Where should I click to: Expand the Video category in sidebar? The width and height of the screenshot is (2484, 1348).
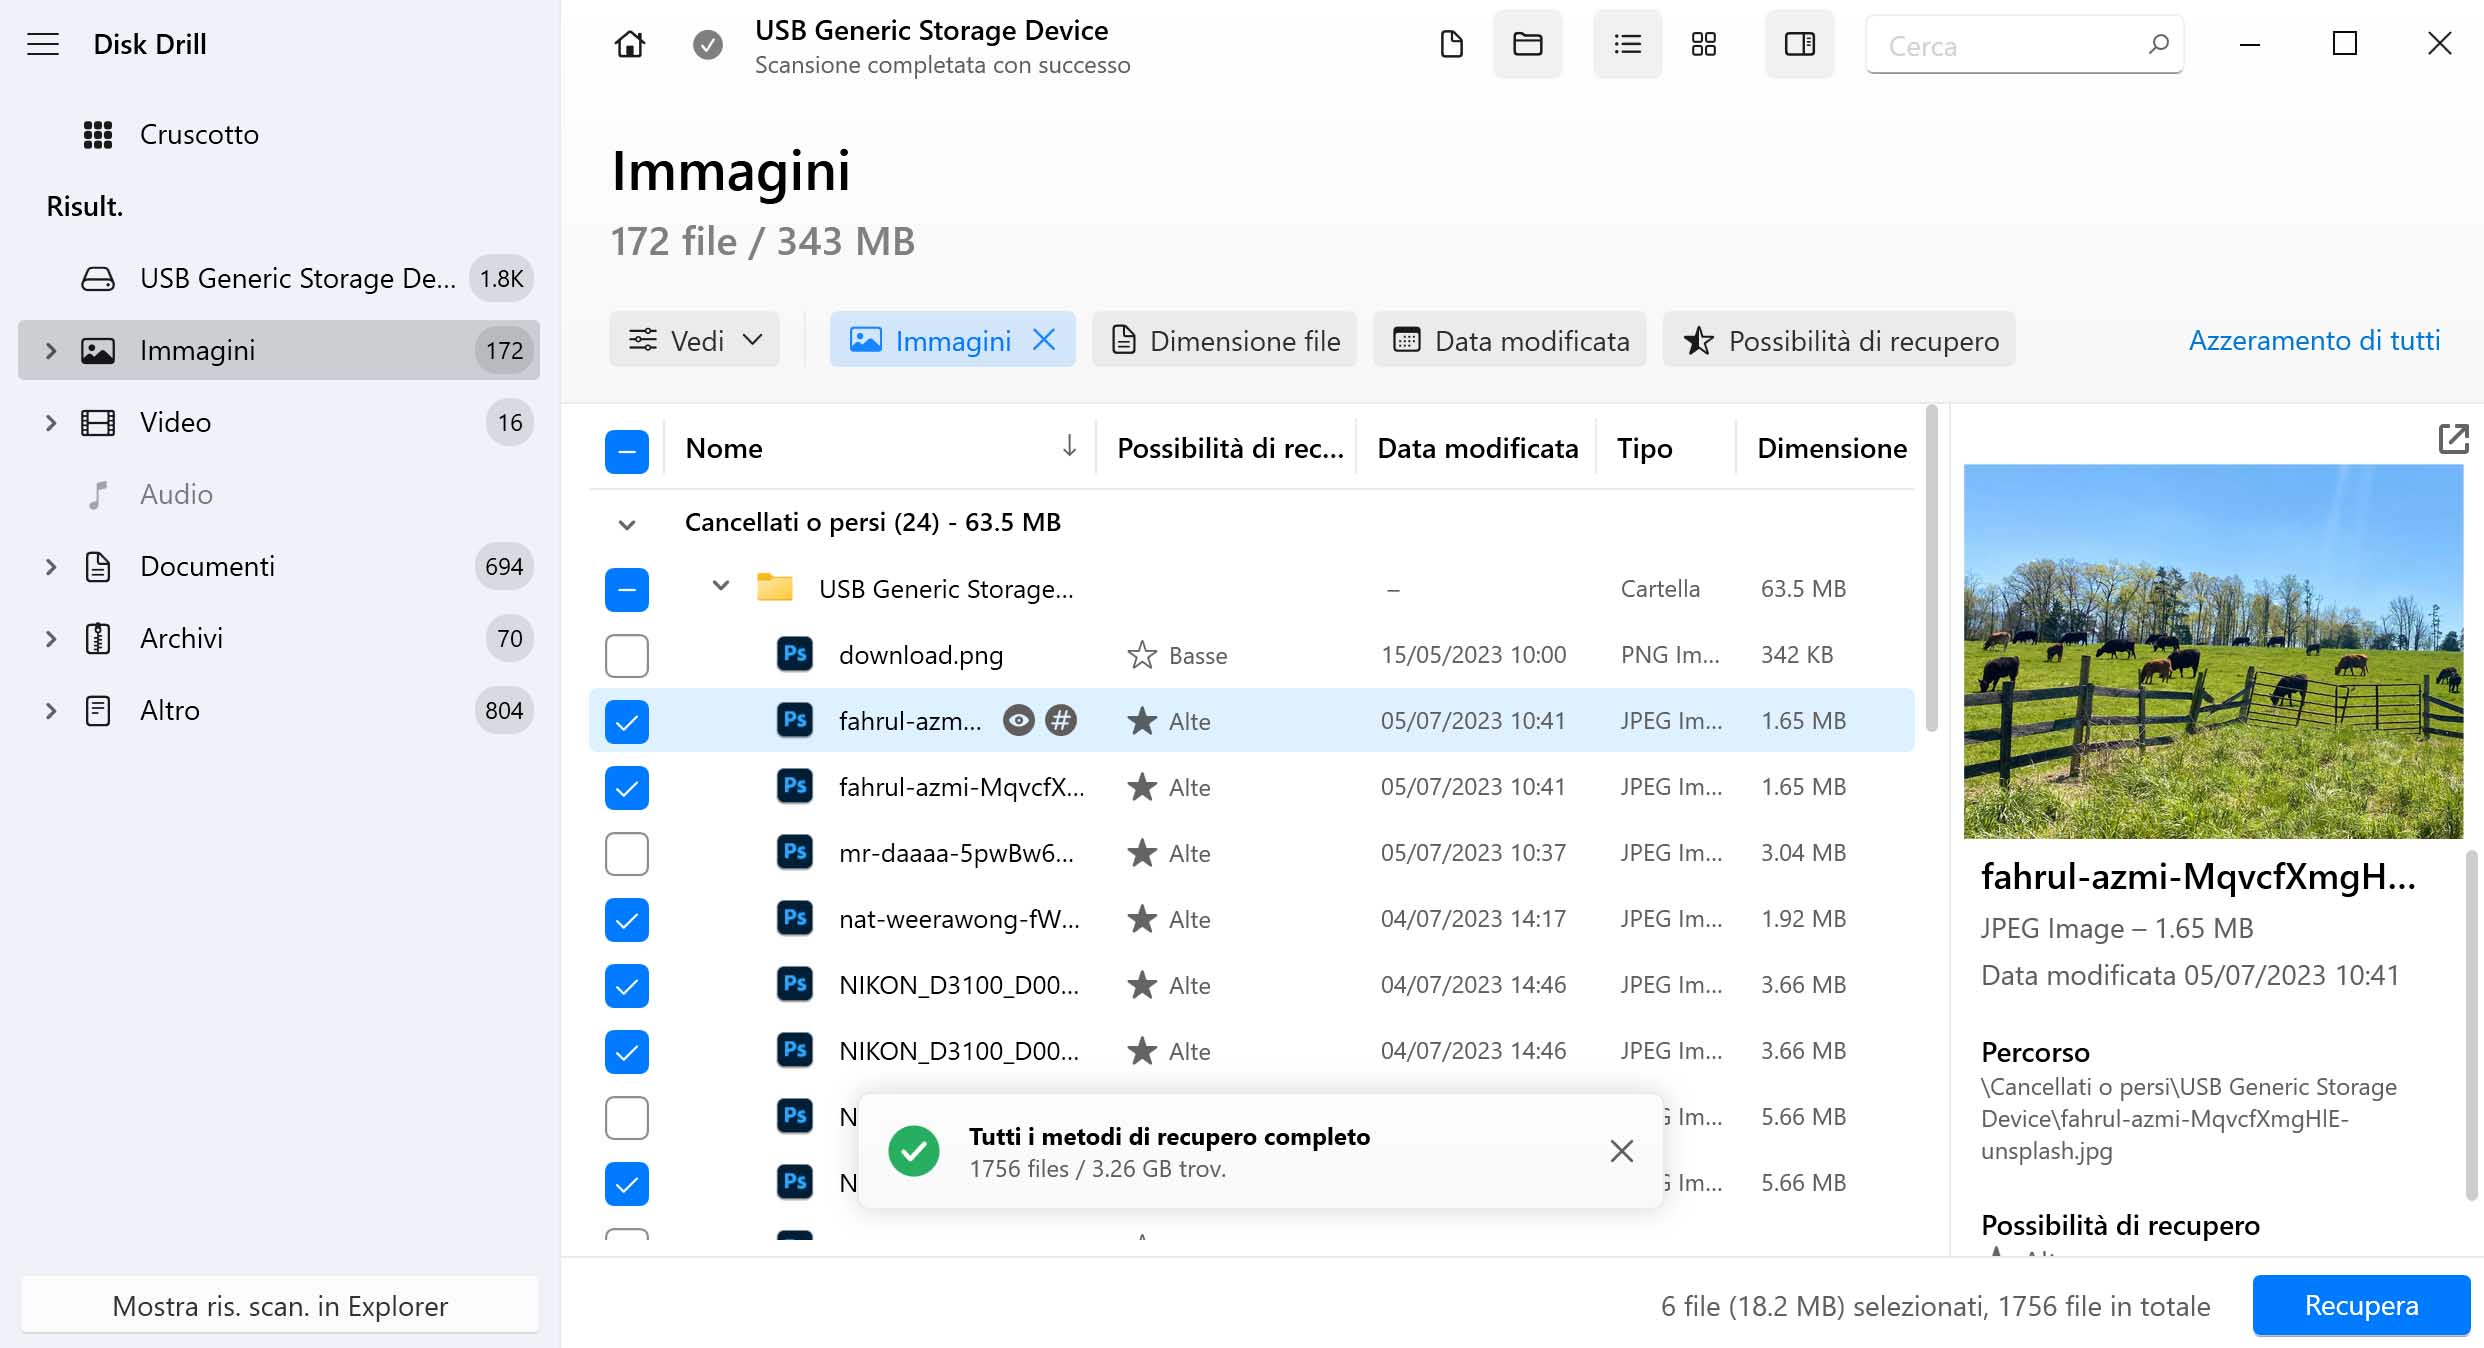[x=48, y=422]
